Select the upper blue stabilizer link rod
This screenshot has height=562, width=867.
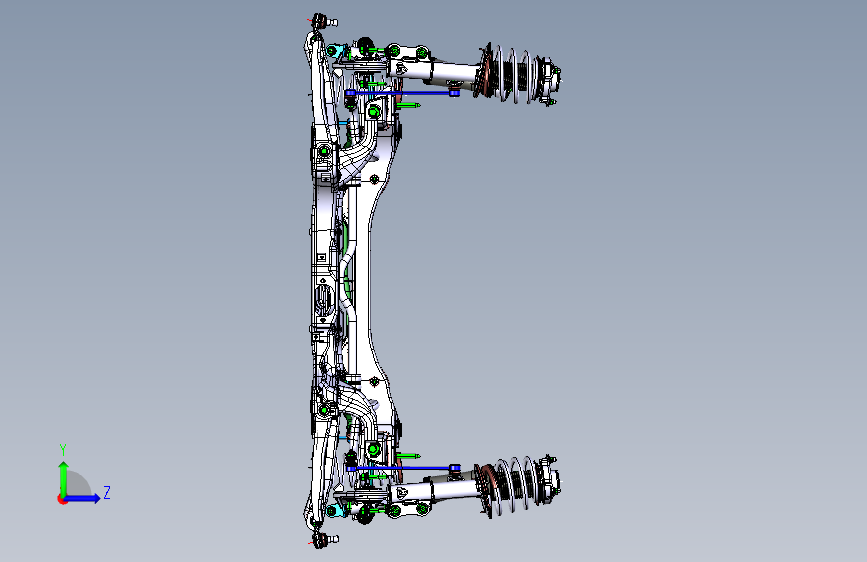[x=402, y=93]
